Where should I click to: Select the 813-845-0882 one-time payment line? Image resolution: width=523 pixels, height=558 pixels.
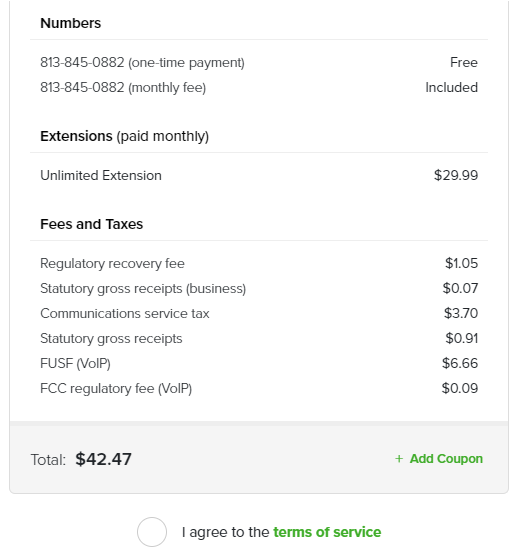pos(259,62)
